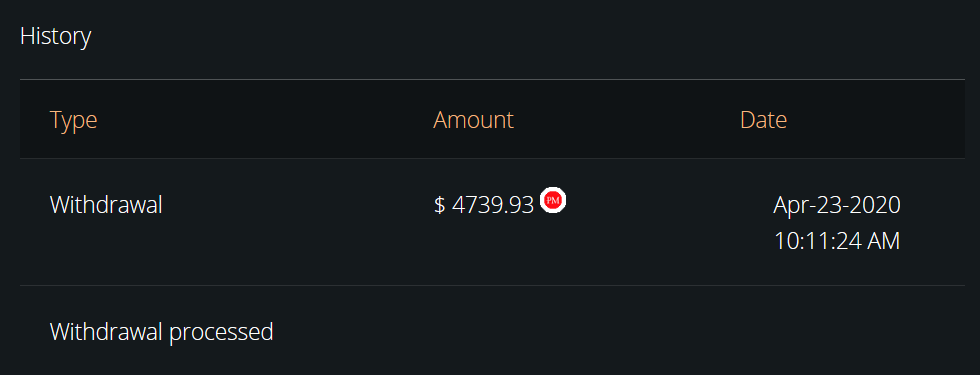
Task: Click the Withdrawal processed status message
Action: tap(161, 331)
